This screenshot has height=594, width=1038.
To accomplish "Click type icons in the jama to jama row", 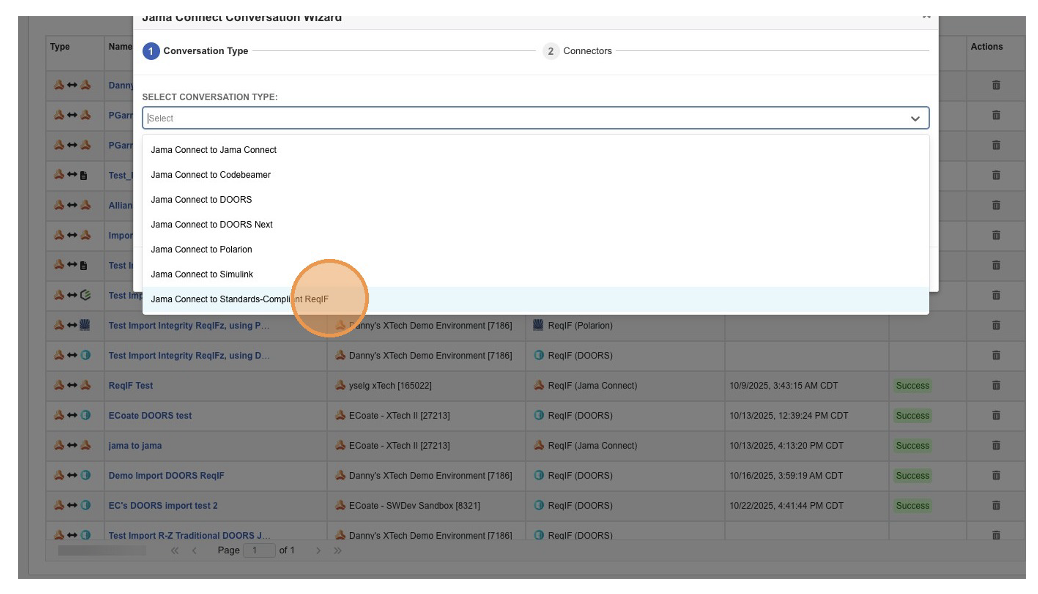I will pos(72,446).
